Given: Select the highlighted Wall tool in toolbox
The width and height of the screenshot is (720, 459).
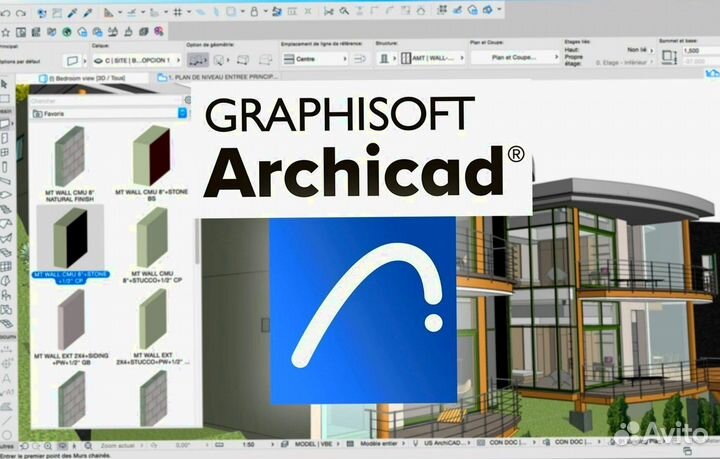Looking at the screenshot, I should (x=6, y=124).
